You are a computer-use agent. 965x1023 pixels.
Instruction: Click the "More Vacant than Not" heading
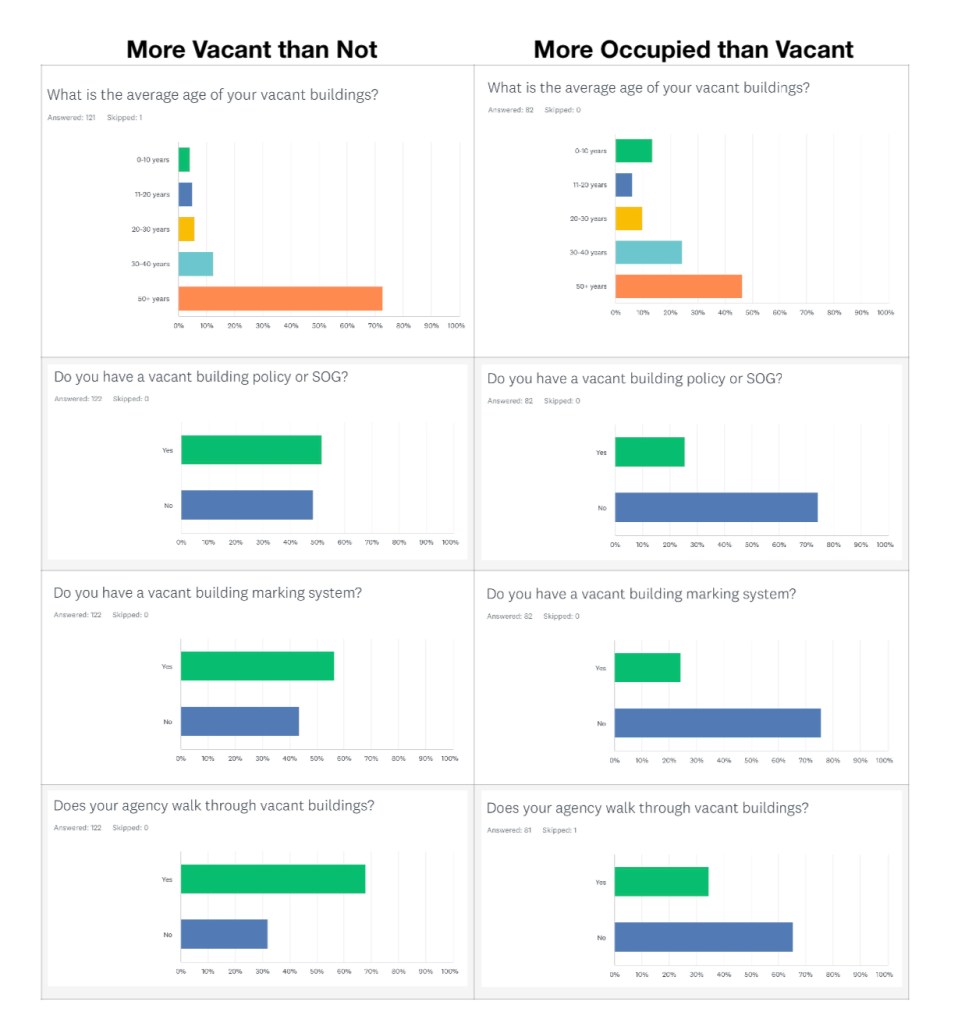(x=252, y=49)
